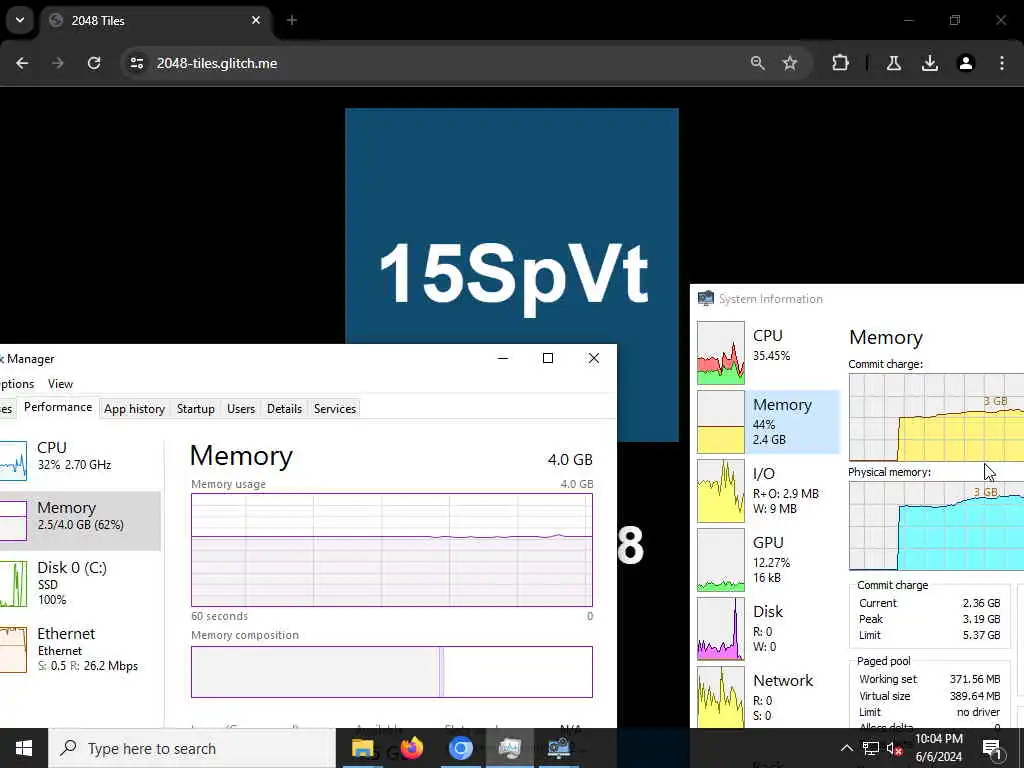
Task: Open the Chrome profile avatar
Action: pyautogui.click(x=966, y=63)
